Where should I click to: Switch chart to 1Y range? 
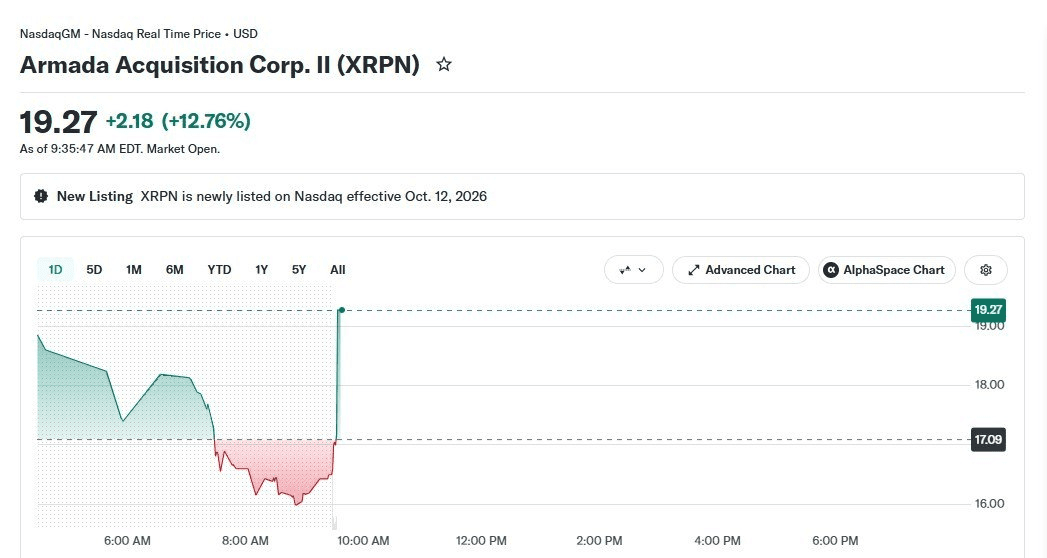tap(261, 270)
